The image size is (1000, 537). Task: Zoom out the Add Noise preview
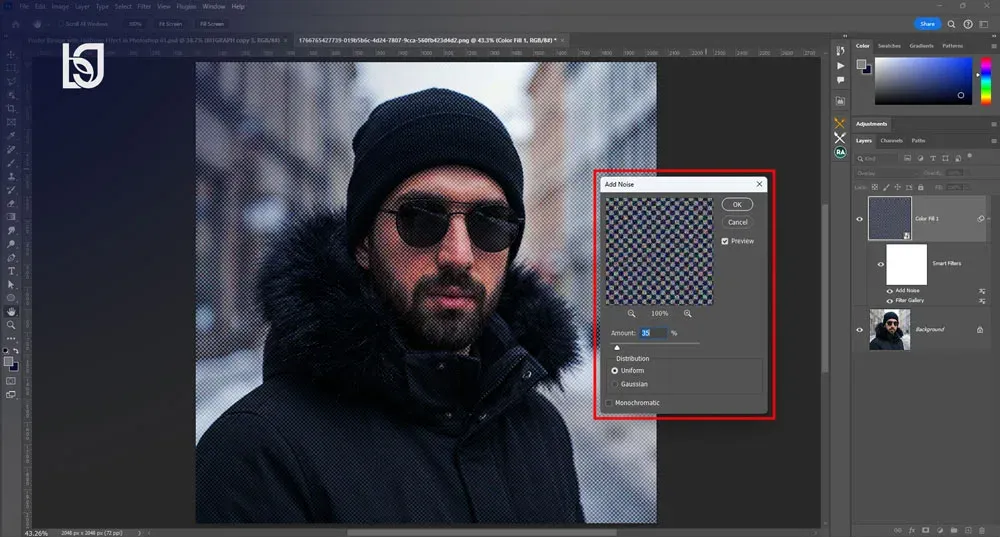631,313
